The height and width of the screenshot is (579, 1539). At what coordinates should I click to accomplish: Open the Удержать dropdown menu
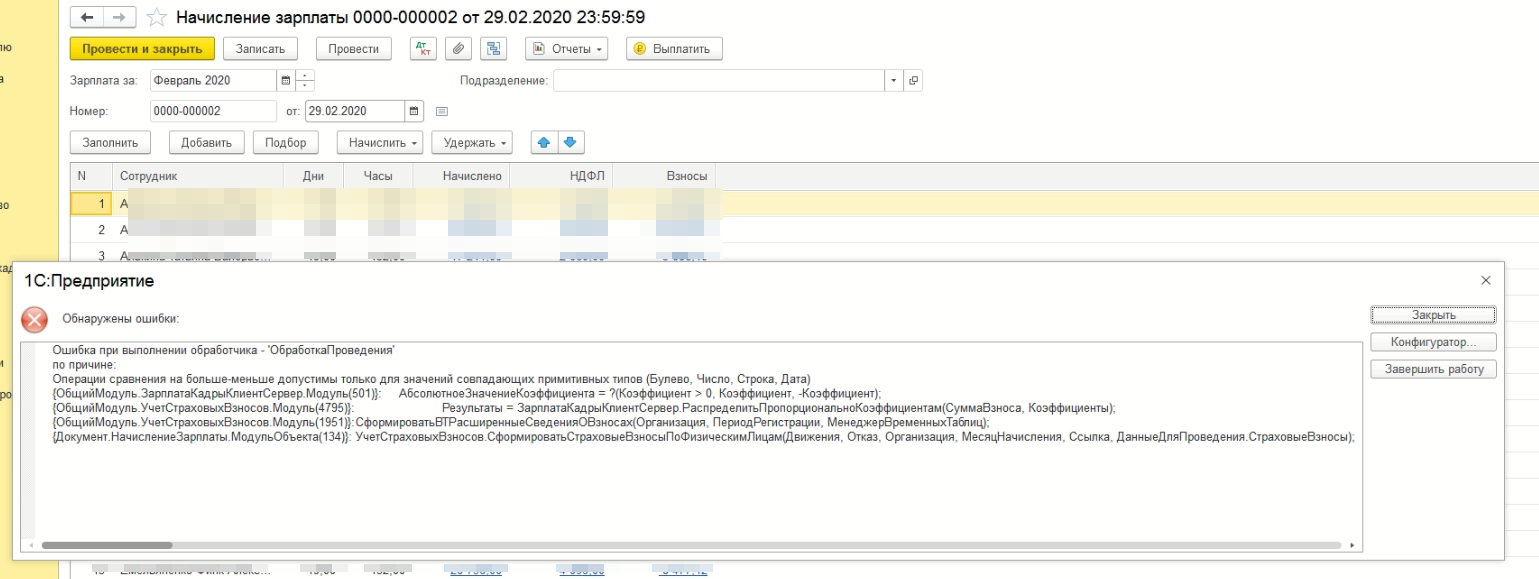coord(472,142)
